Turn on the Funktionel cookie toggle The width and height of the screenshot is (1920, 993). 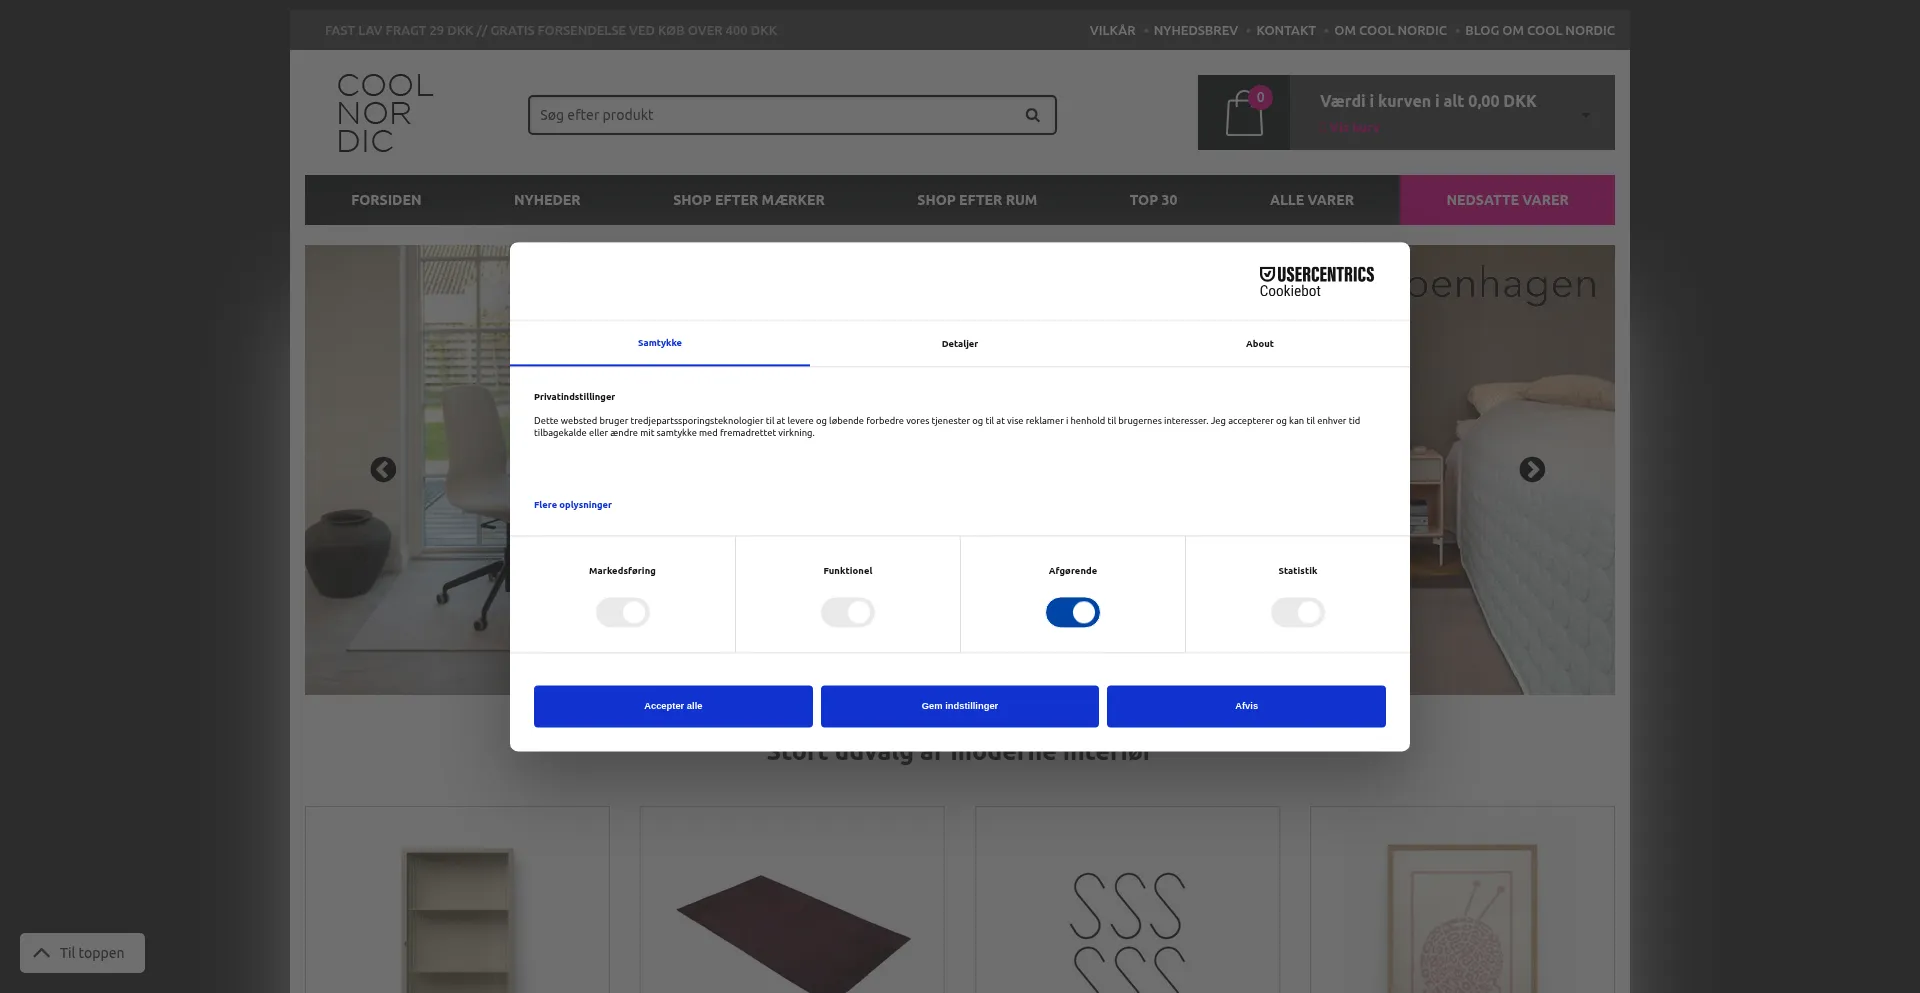pos(847,612)
